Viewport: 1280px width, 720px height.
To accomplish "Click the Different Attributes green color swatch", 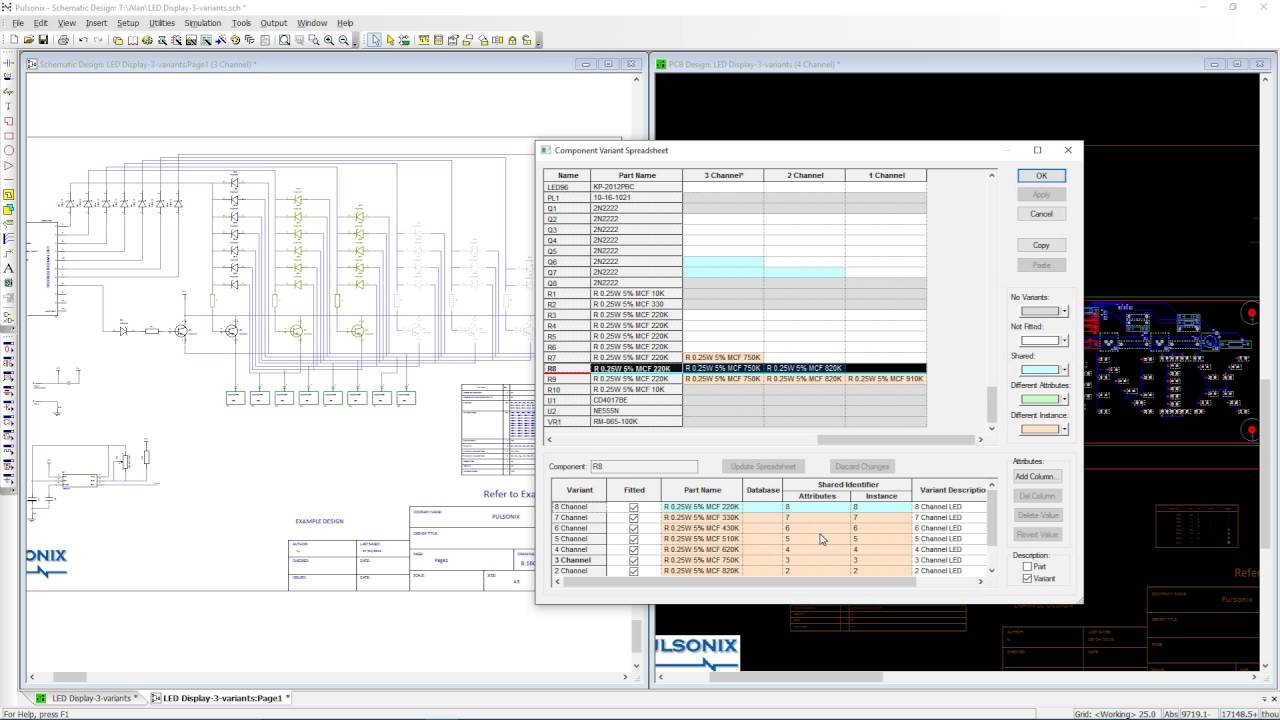I will click(x=1039, y=399).
